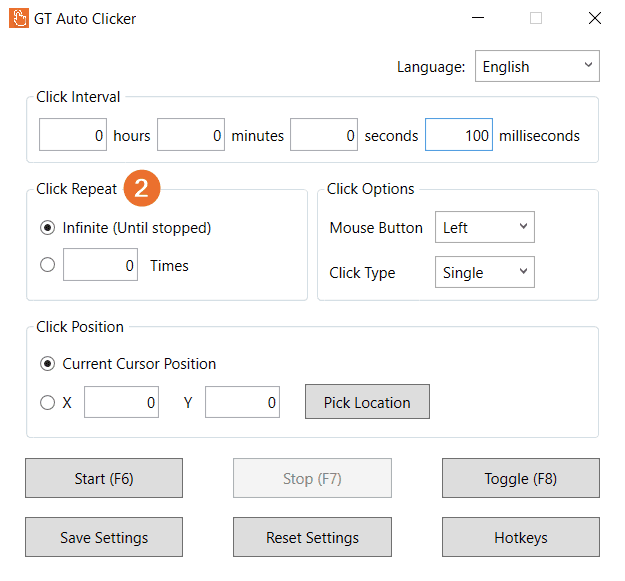Screen dimensions: 625x581
Task: Click the X coordinate input field
Action: pos(122,402)
